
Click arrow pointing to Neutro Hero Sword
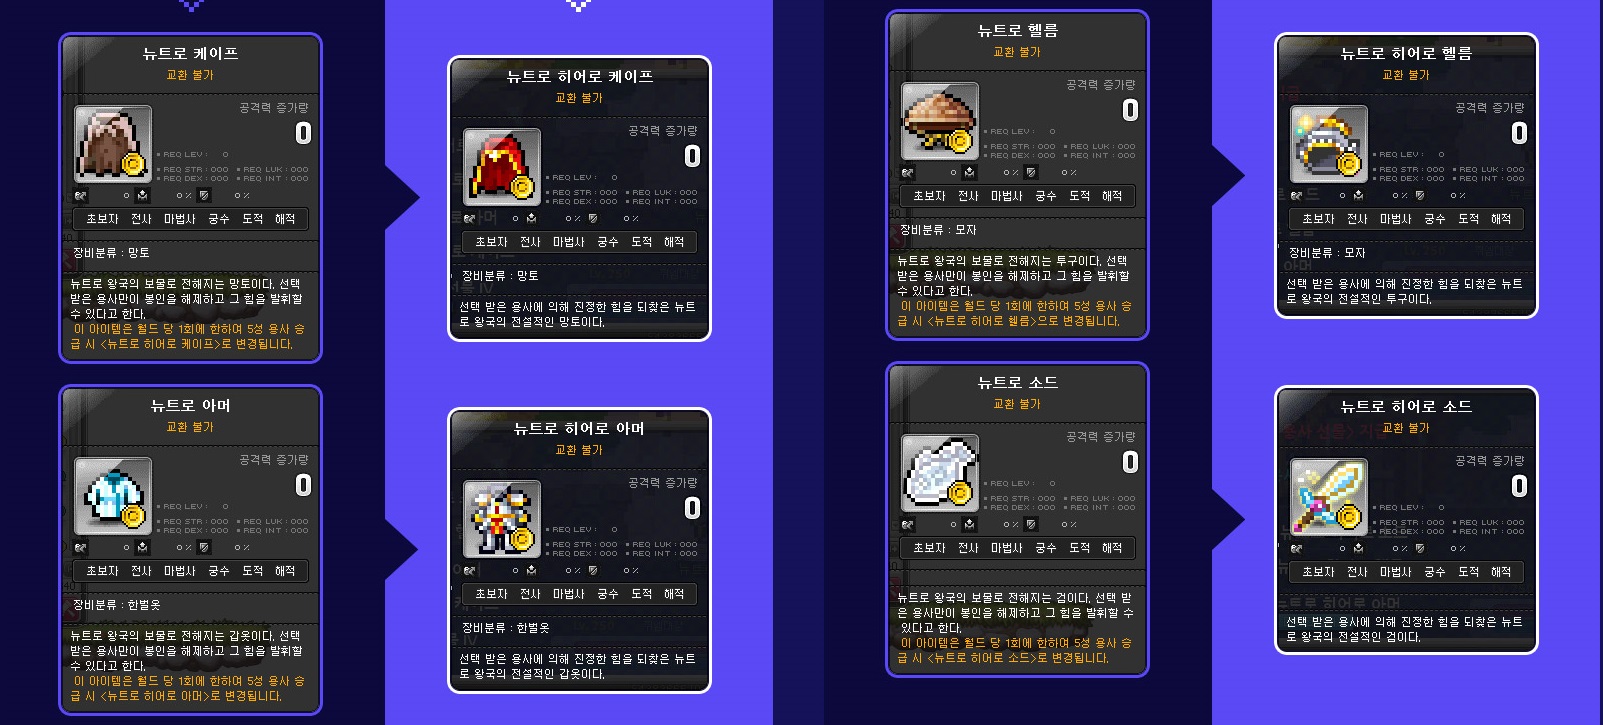click(1229, 520)
